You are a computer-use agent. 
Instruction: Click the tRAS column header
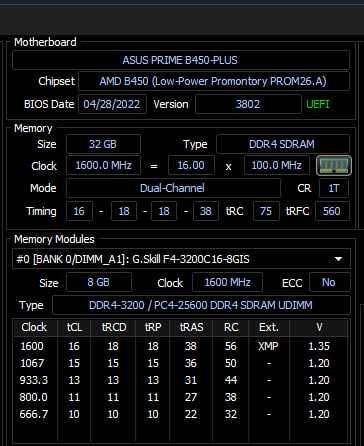pos(191,327)
